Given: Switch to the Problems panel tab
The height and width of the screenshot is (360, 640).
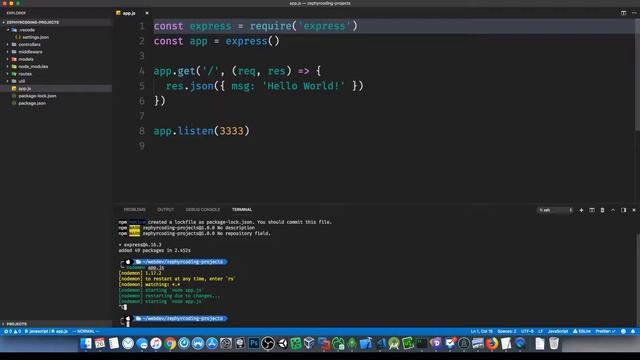Looking at the screenshot, I should point(135,210).
